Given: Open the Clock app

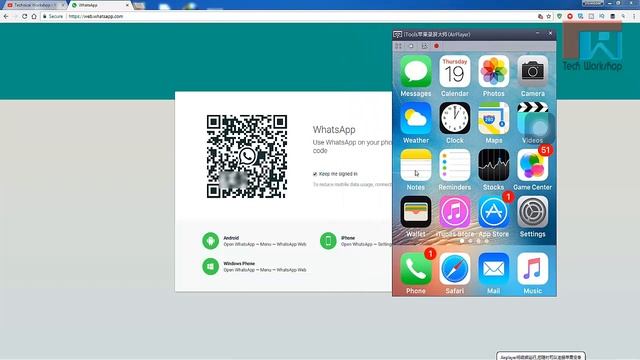Looking at the screenshot, I should tap(455, 118).
